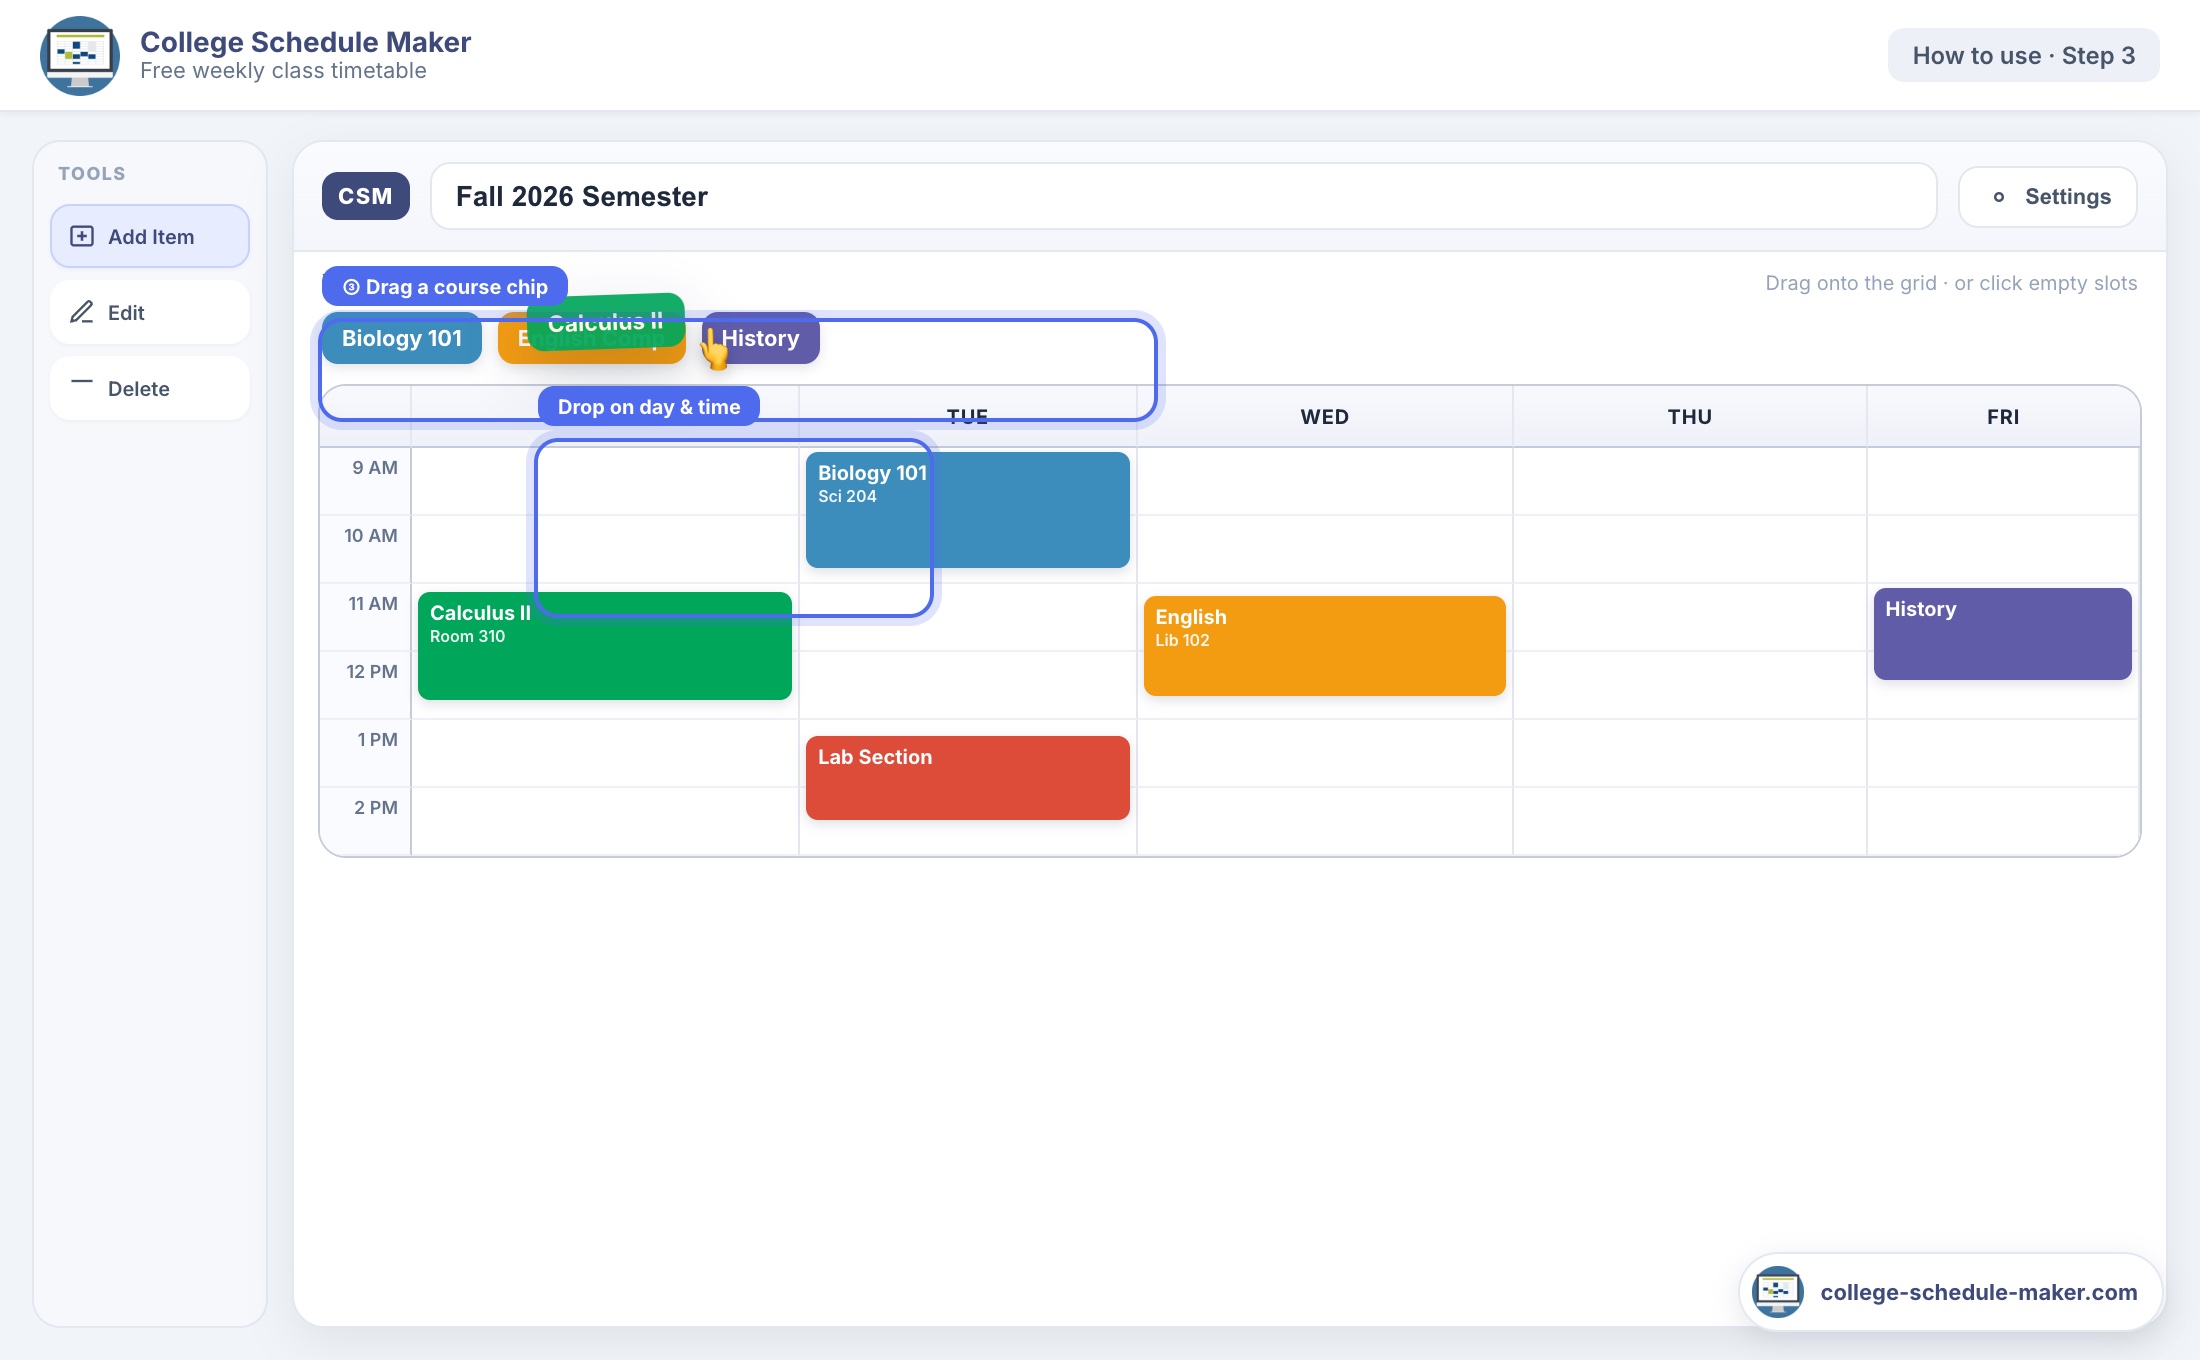The height and width of the screenshot is (1360, 2200).
Task: Click the College Schedule Maker logo icon
Action: tap(80, 55)
